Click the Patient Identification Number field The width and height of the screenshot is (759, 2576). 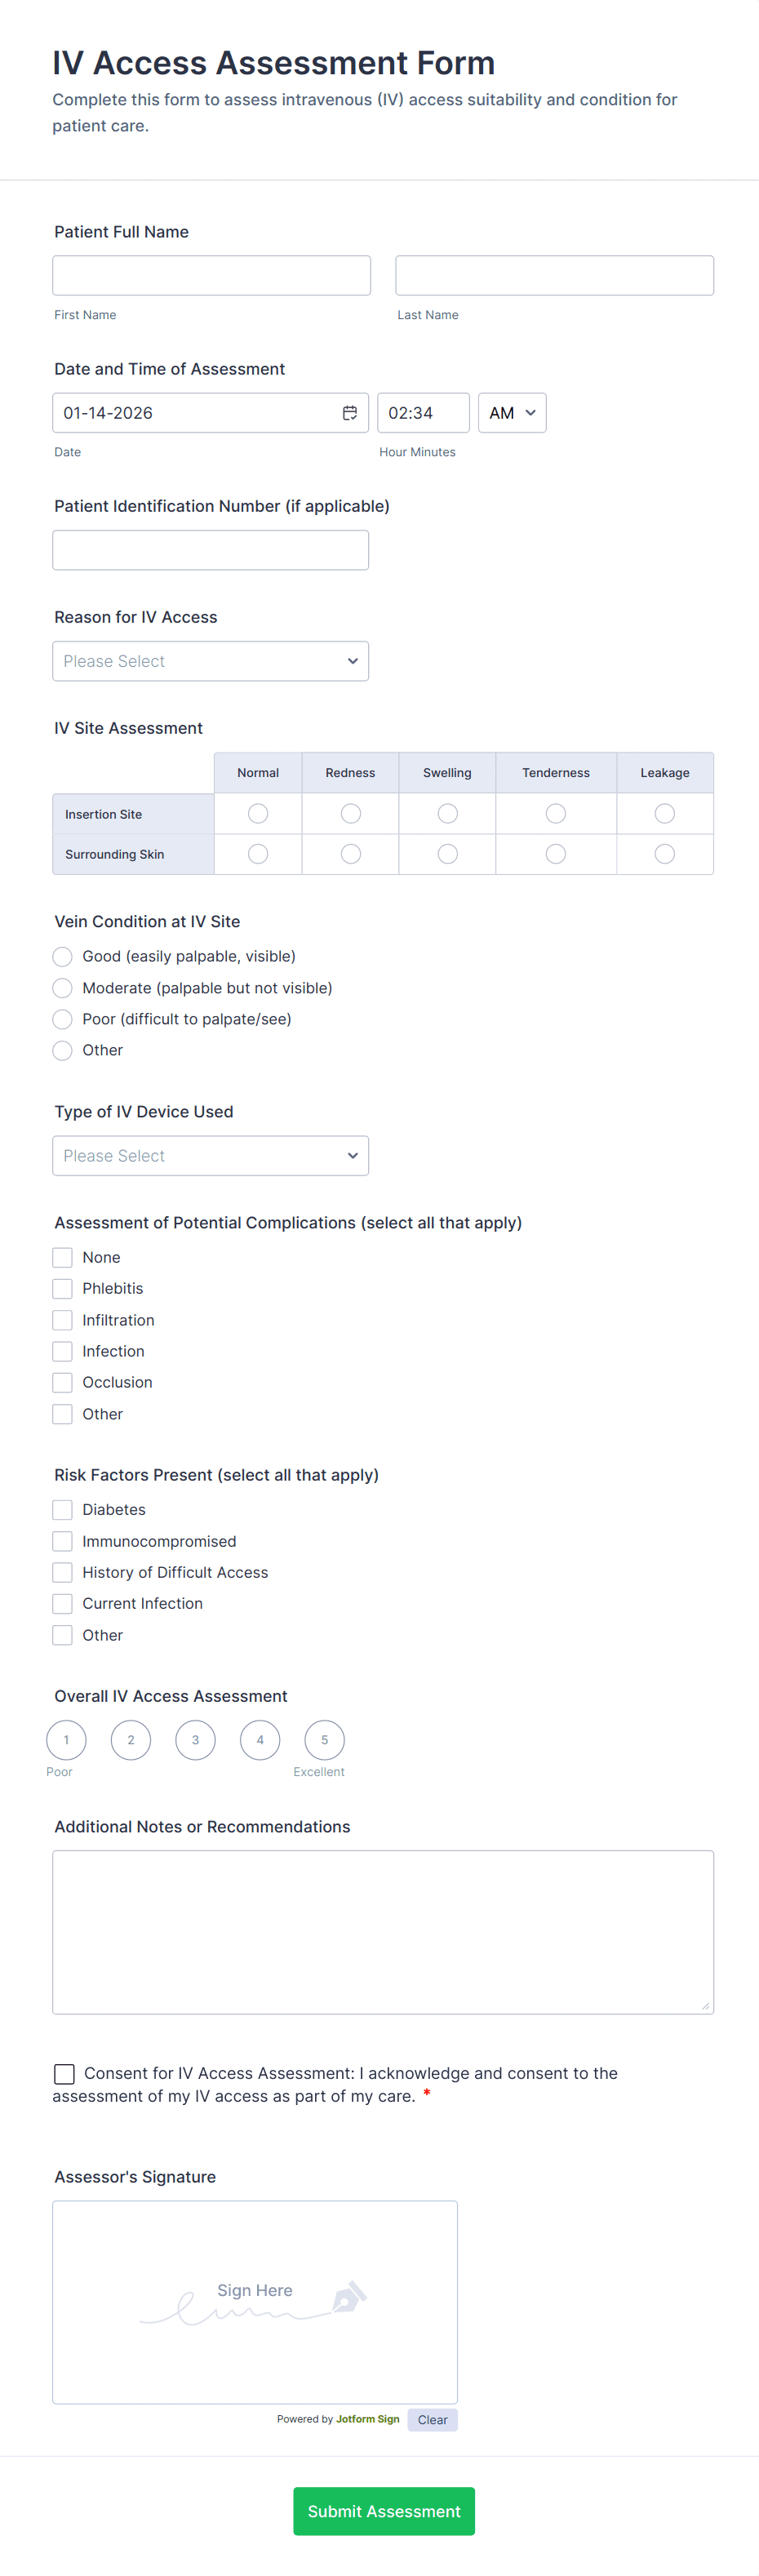[x=210, y=549]
